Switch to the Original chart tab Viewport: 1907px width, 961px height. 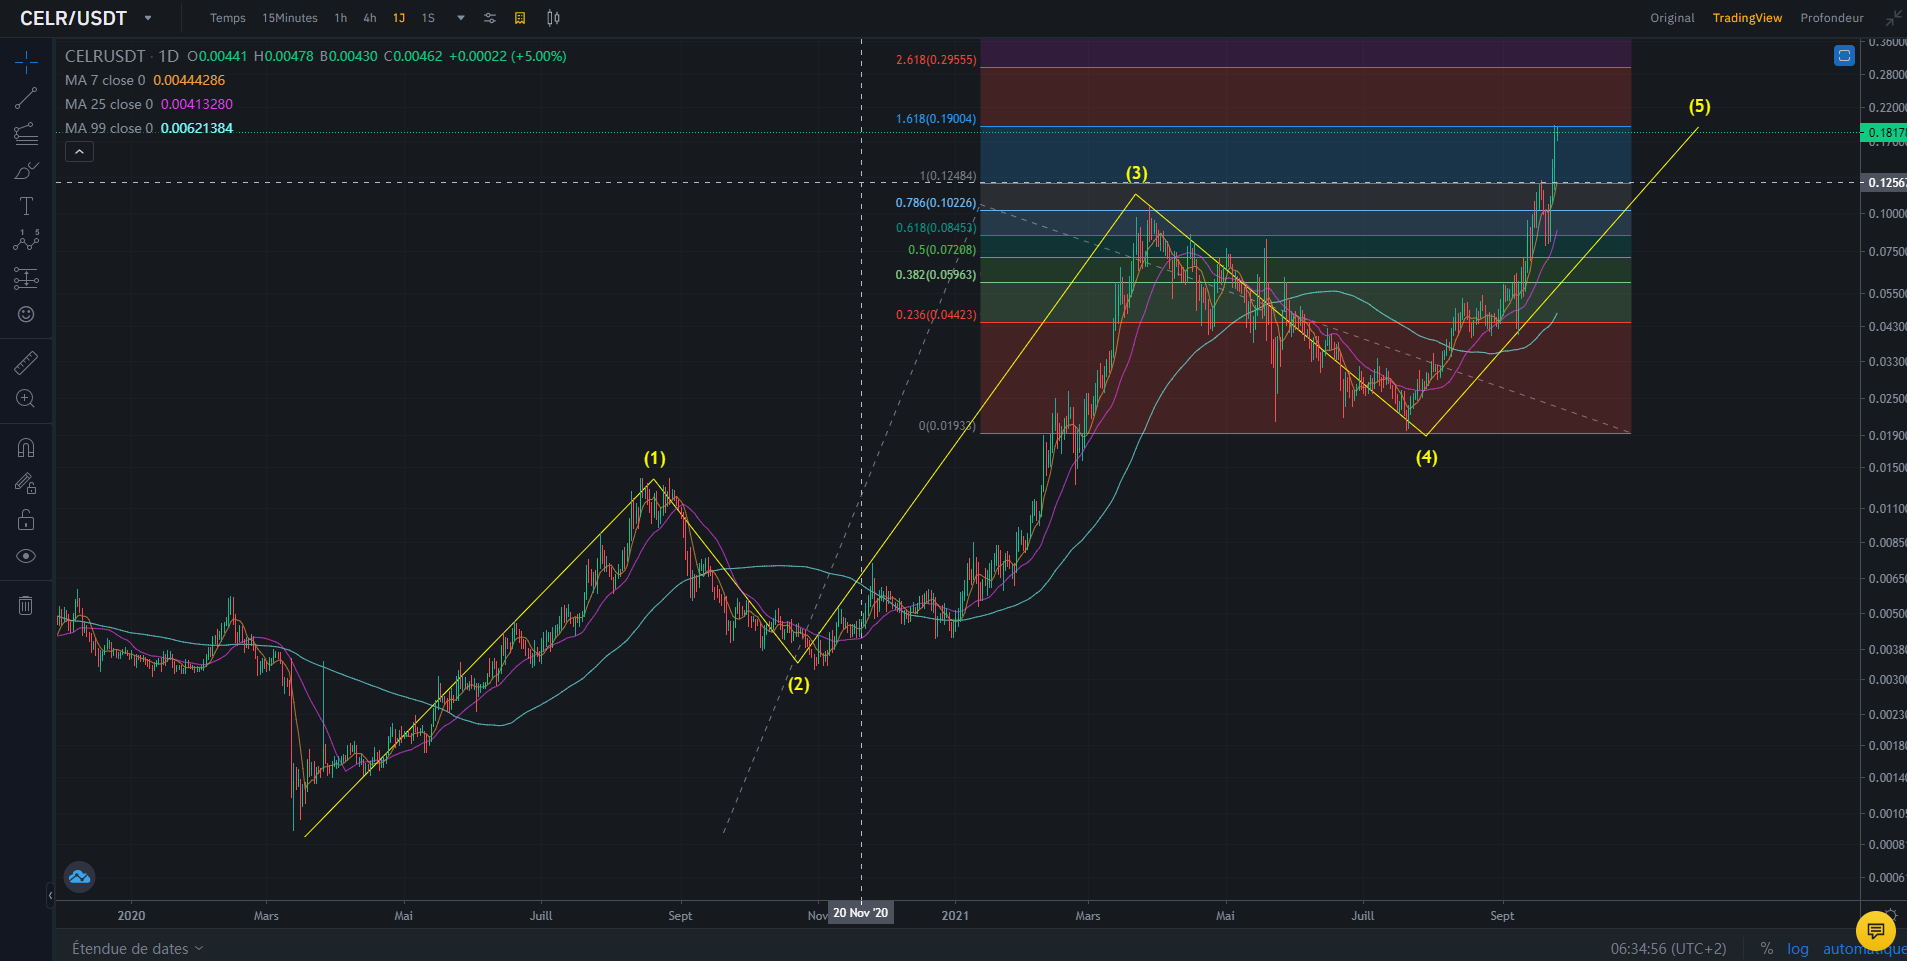tap(1672, 18)
